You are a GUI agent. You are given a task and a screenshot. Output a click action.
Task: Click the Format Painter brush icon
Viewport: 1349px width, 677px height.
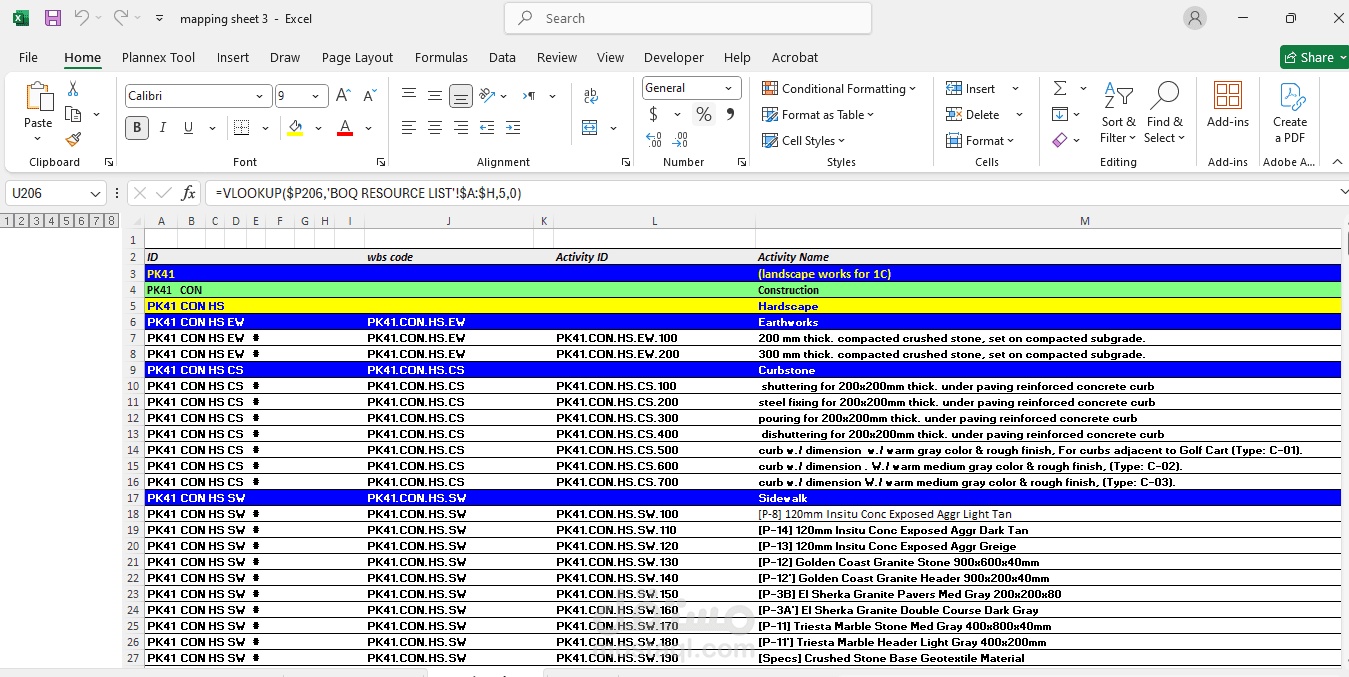[73, 139]
